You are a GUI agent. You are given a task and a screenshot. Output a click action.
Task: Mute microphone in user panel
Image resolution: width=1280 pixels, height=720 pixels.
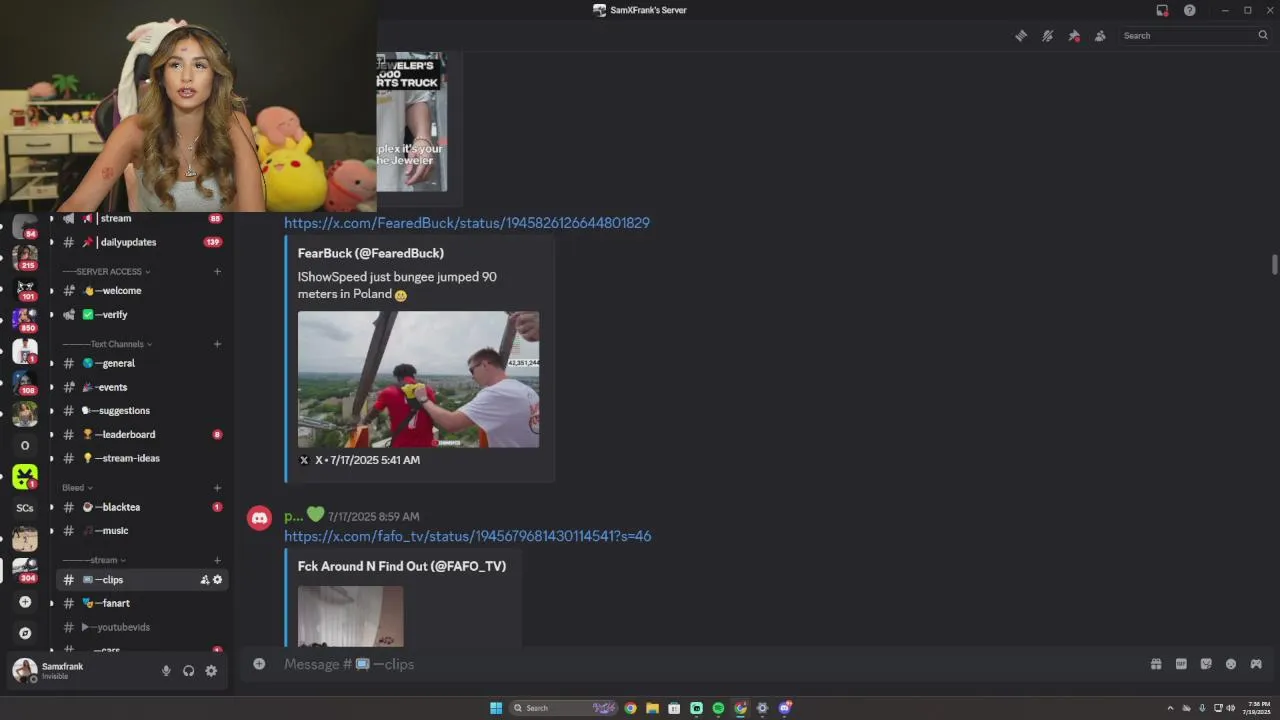[x=166, y=671]
